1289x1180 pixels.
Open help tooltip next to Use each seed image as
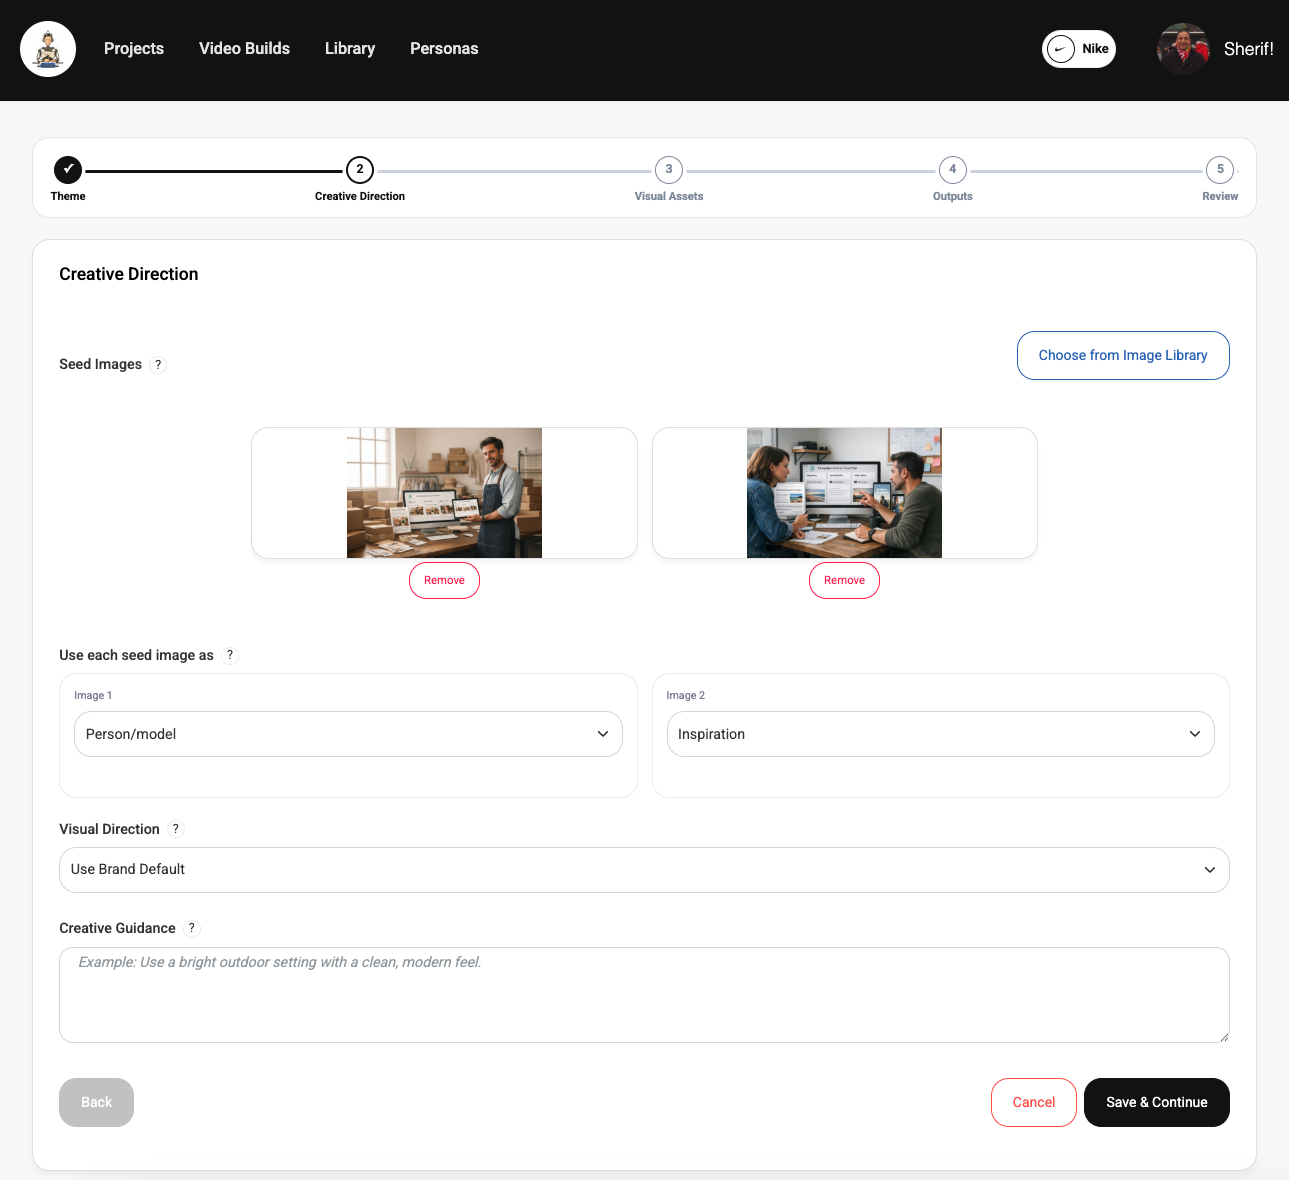[230, 655]
